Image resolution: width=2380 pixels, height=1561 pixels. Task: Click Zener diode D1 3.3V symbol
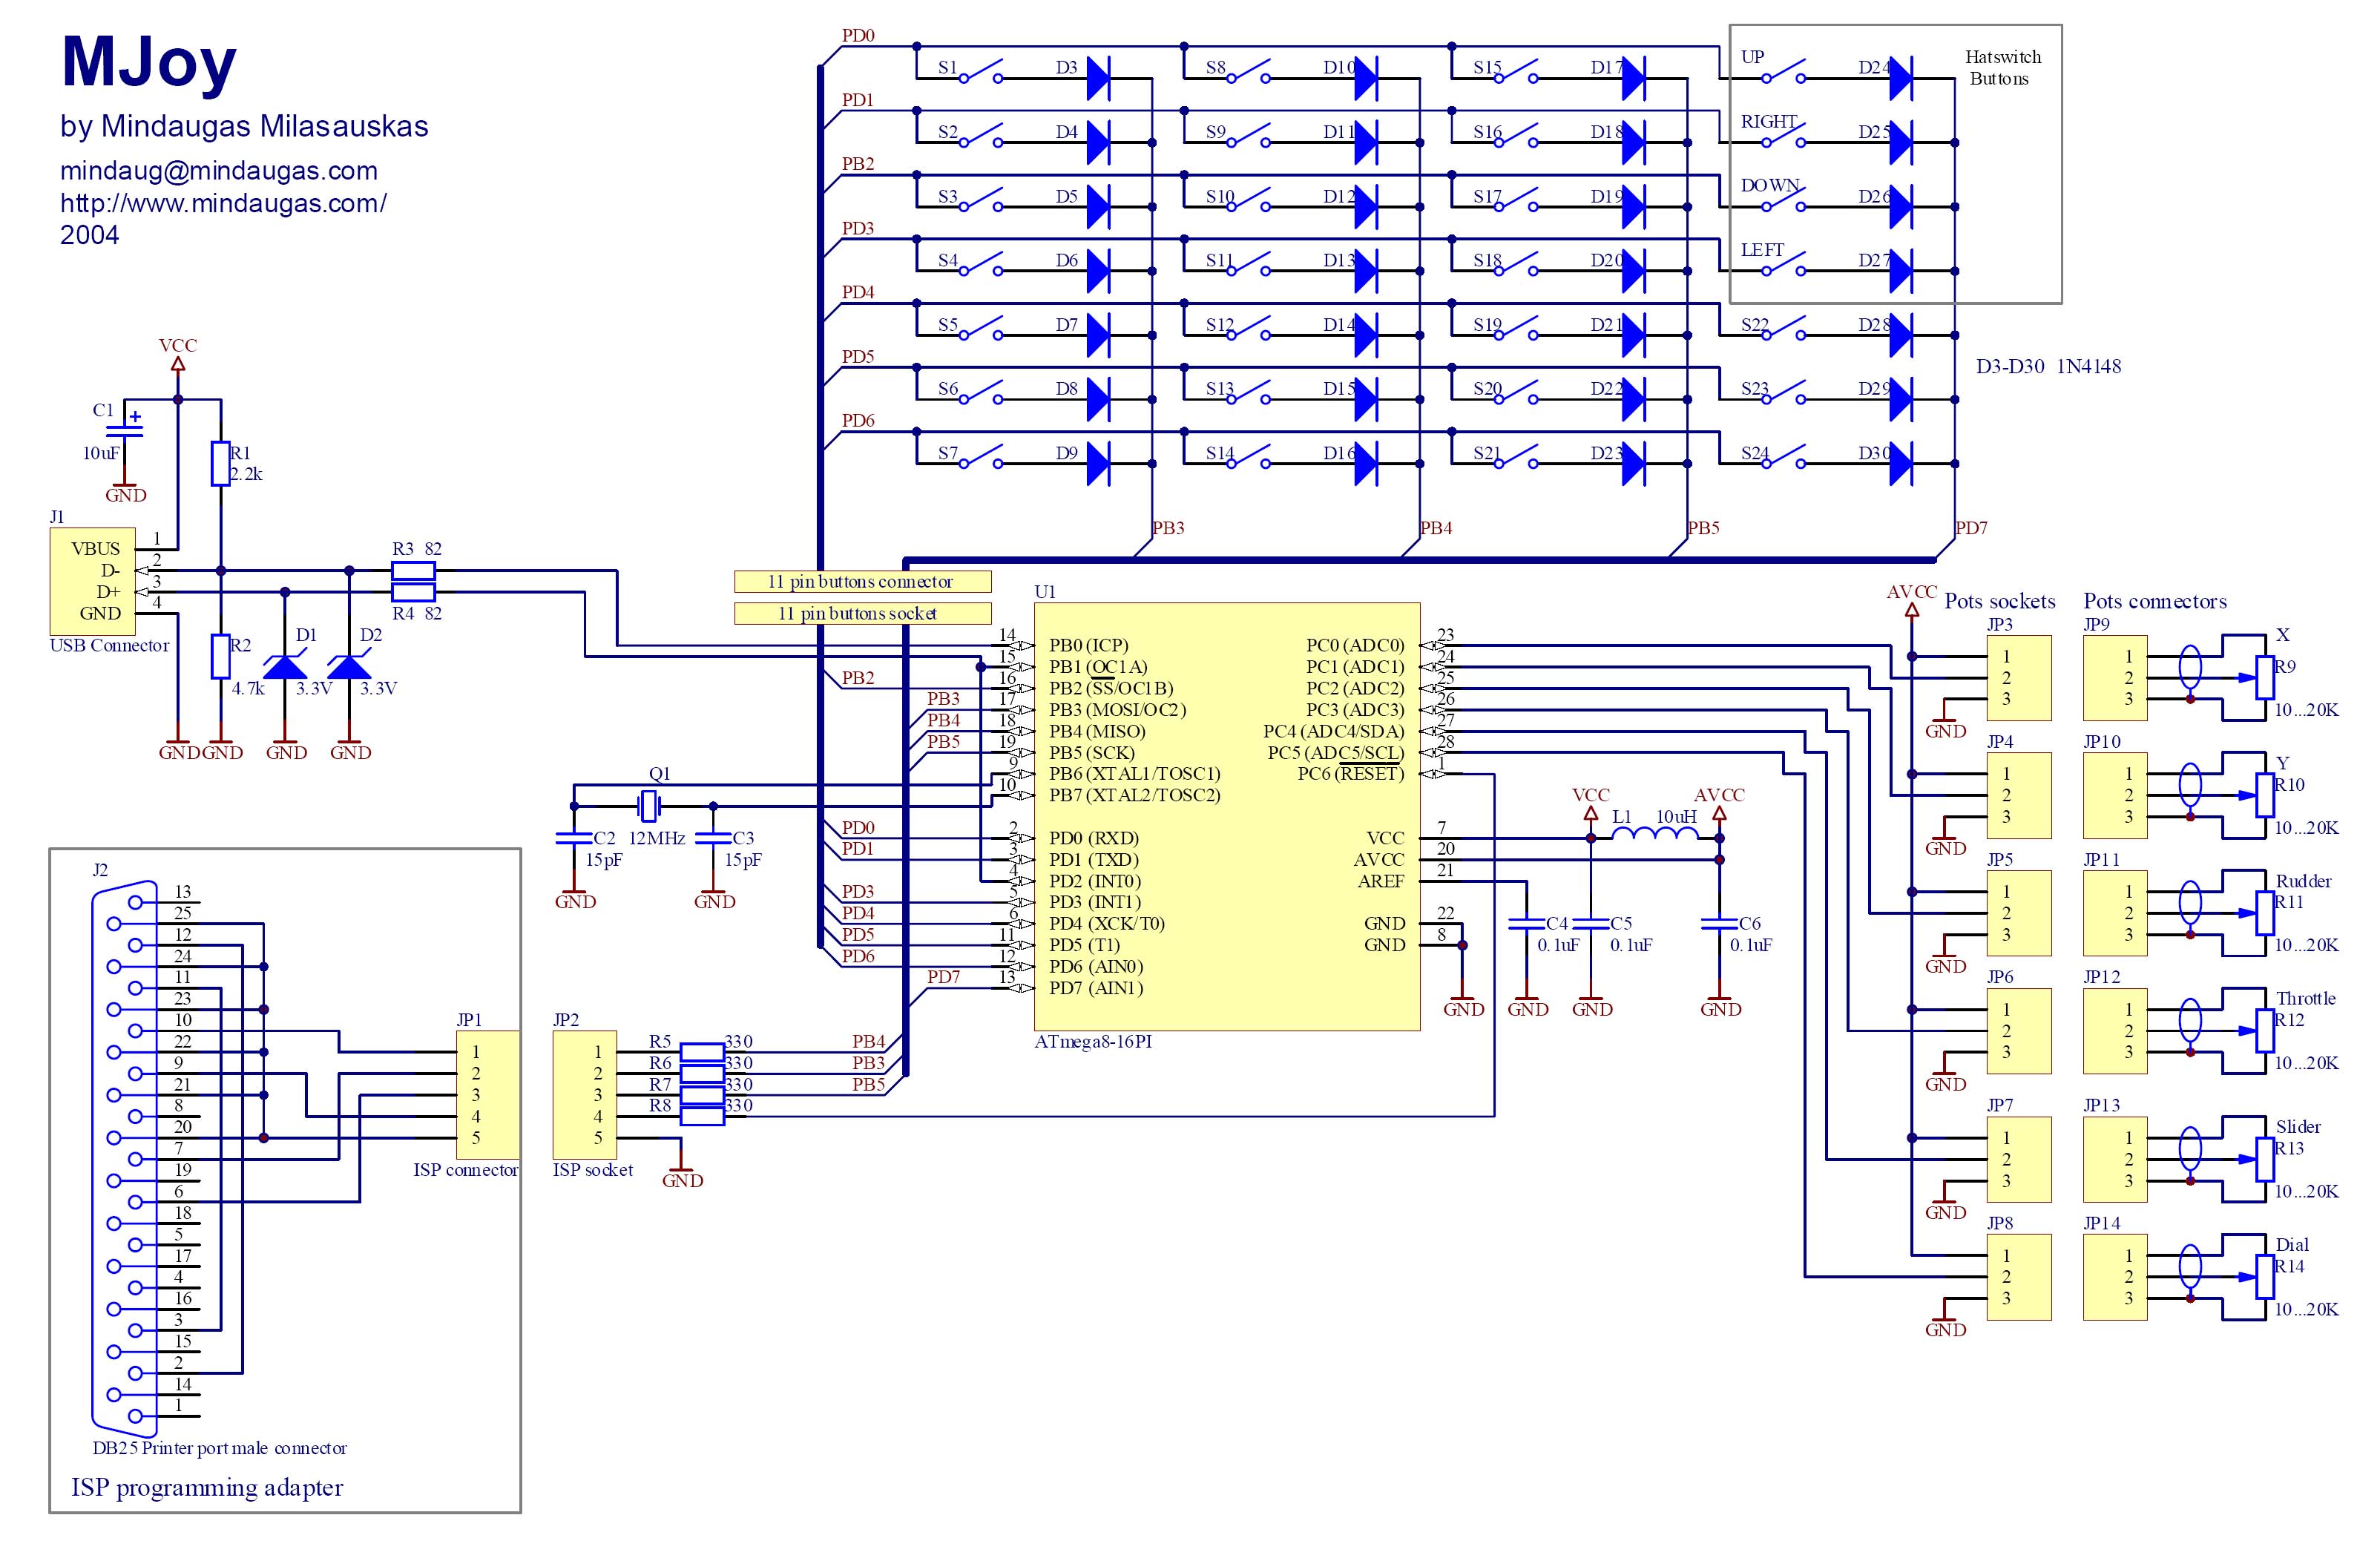tap(285, 666)
